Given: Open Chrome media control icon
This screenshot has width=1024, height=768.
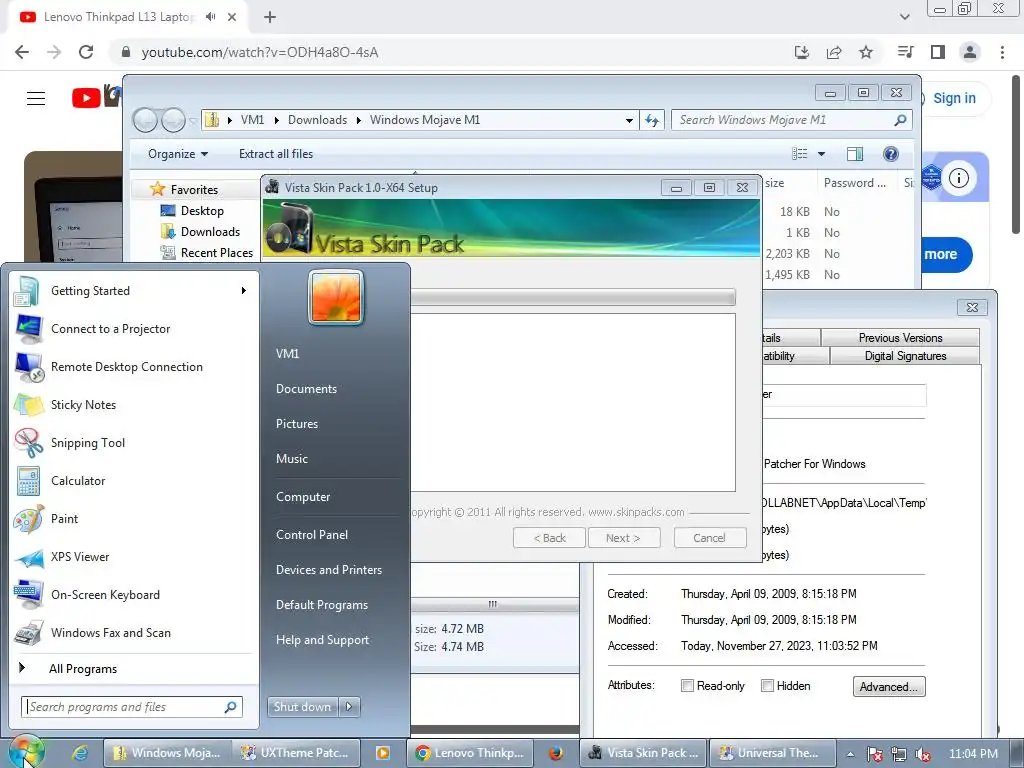Looking at the screenshot, I should pos(906,52).
